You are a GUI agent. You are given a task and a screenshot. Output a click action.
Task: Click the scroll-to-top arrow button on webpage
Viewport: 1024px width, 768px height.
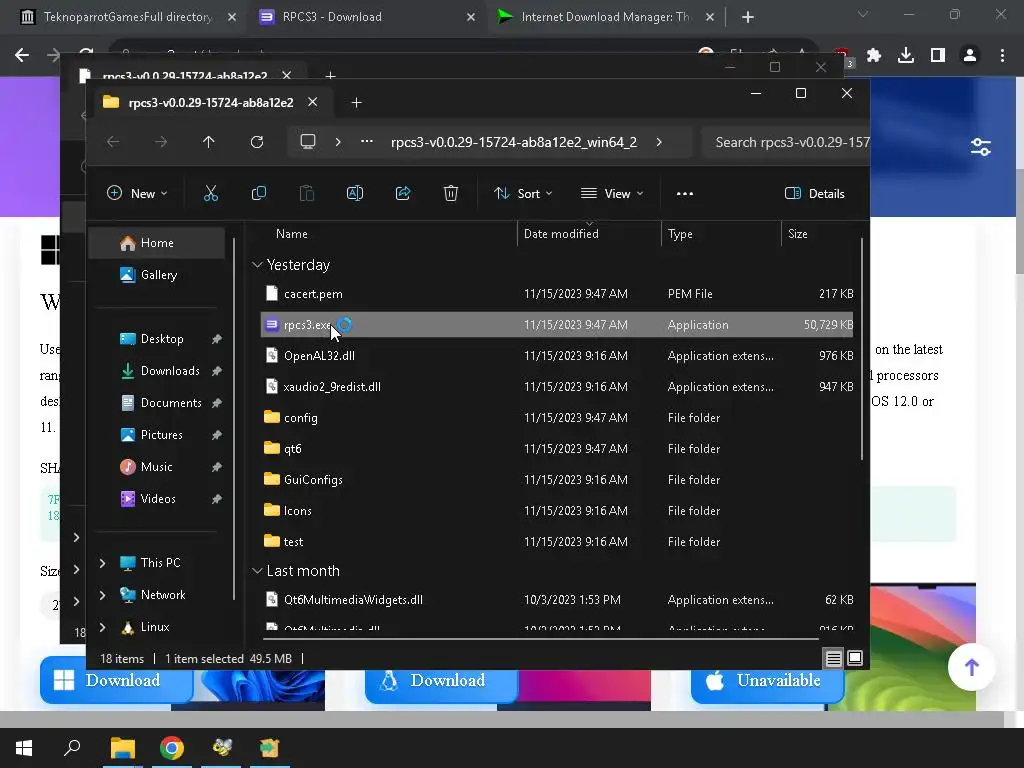971,667
